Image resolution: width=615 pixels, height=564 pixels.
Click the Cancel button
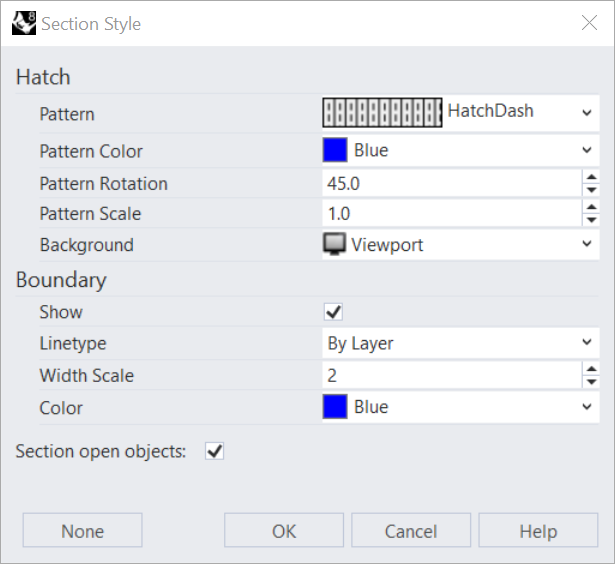point(411,531)
